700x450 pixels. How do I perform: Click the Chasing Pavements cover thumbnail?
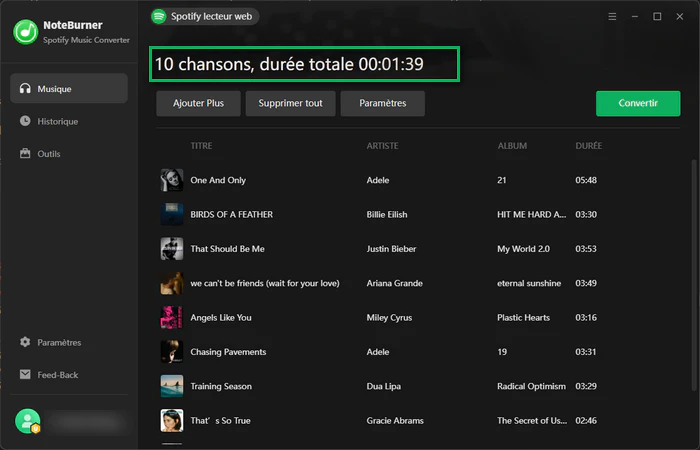coord(172,352)
